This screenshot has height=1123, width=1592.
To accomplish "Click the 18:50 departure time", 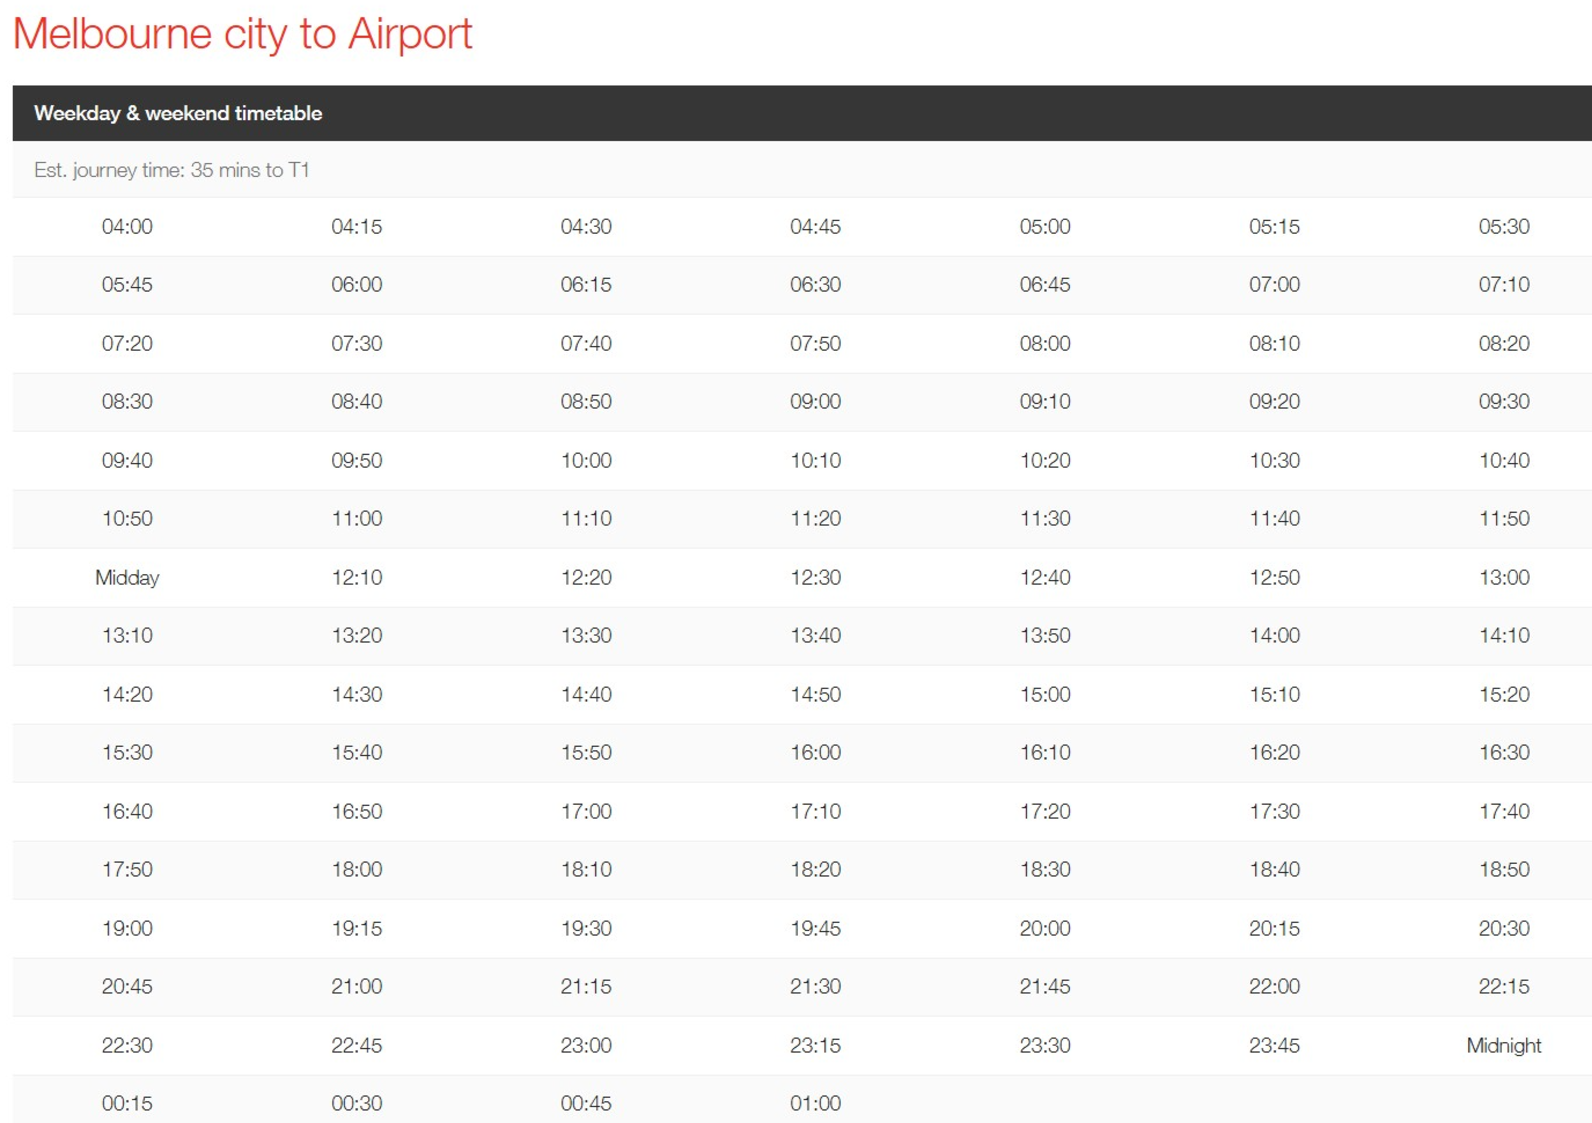I will point(1503,870).
